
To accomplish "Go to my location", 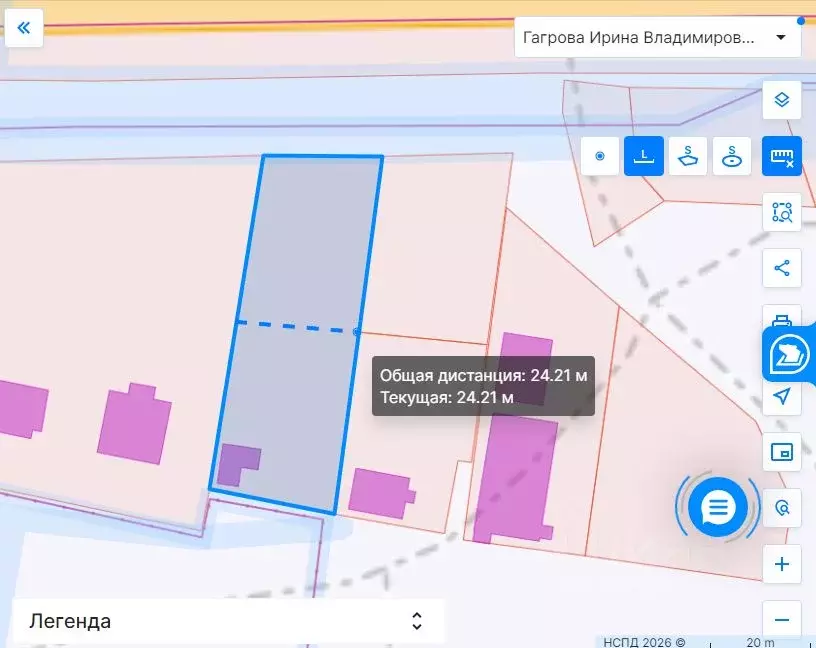I will (x=782, y=397).
